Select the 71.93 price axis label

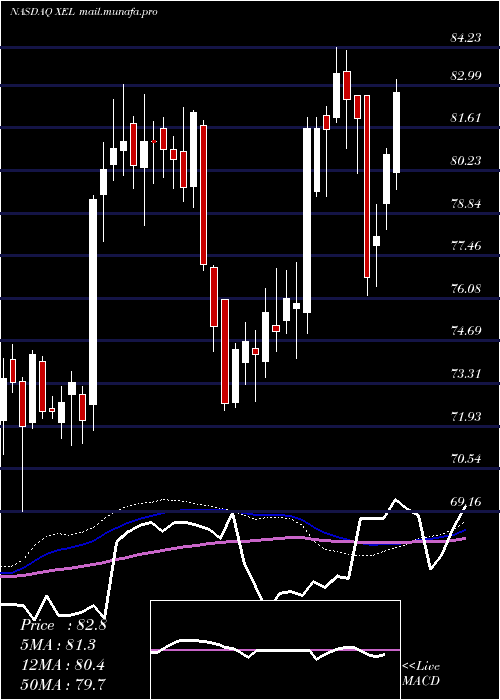tap(466, 417)
